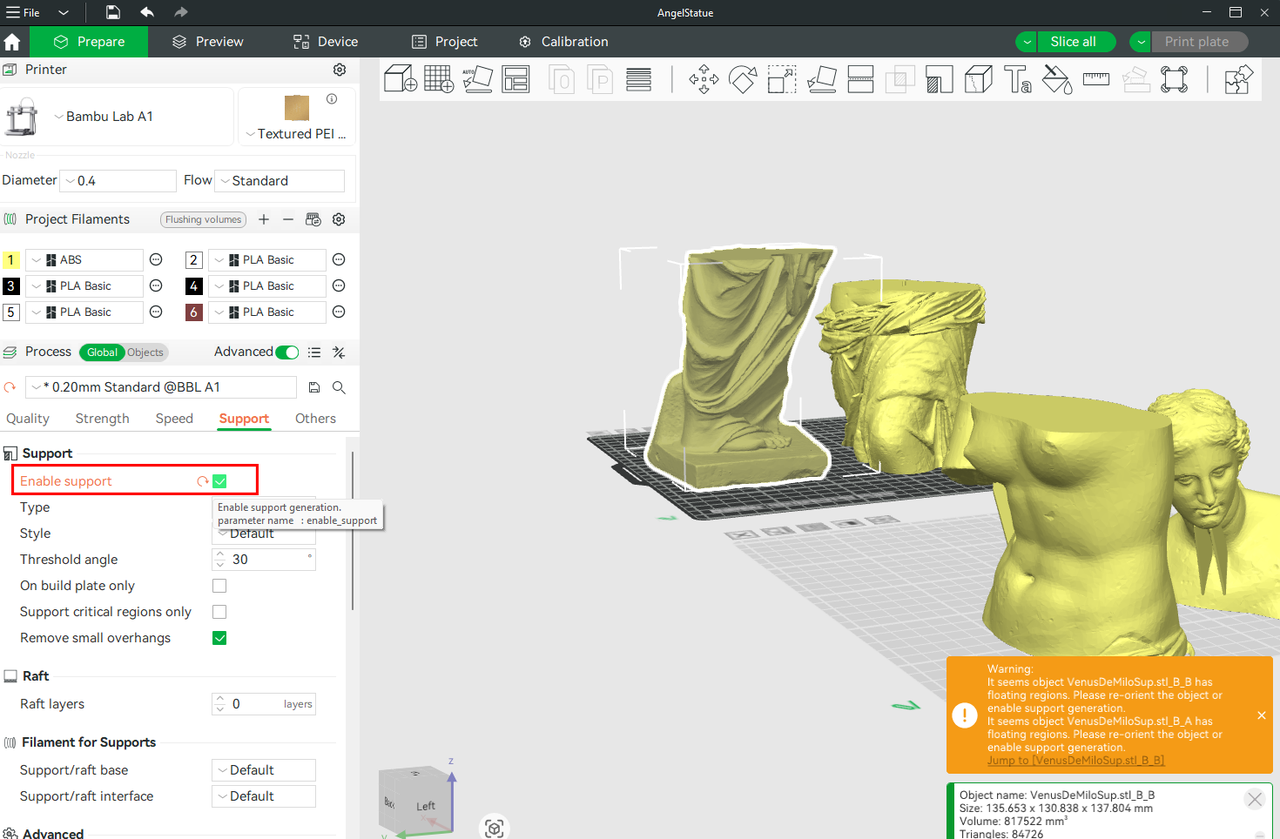Select the Rotate tool

click(743, 79)
